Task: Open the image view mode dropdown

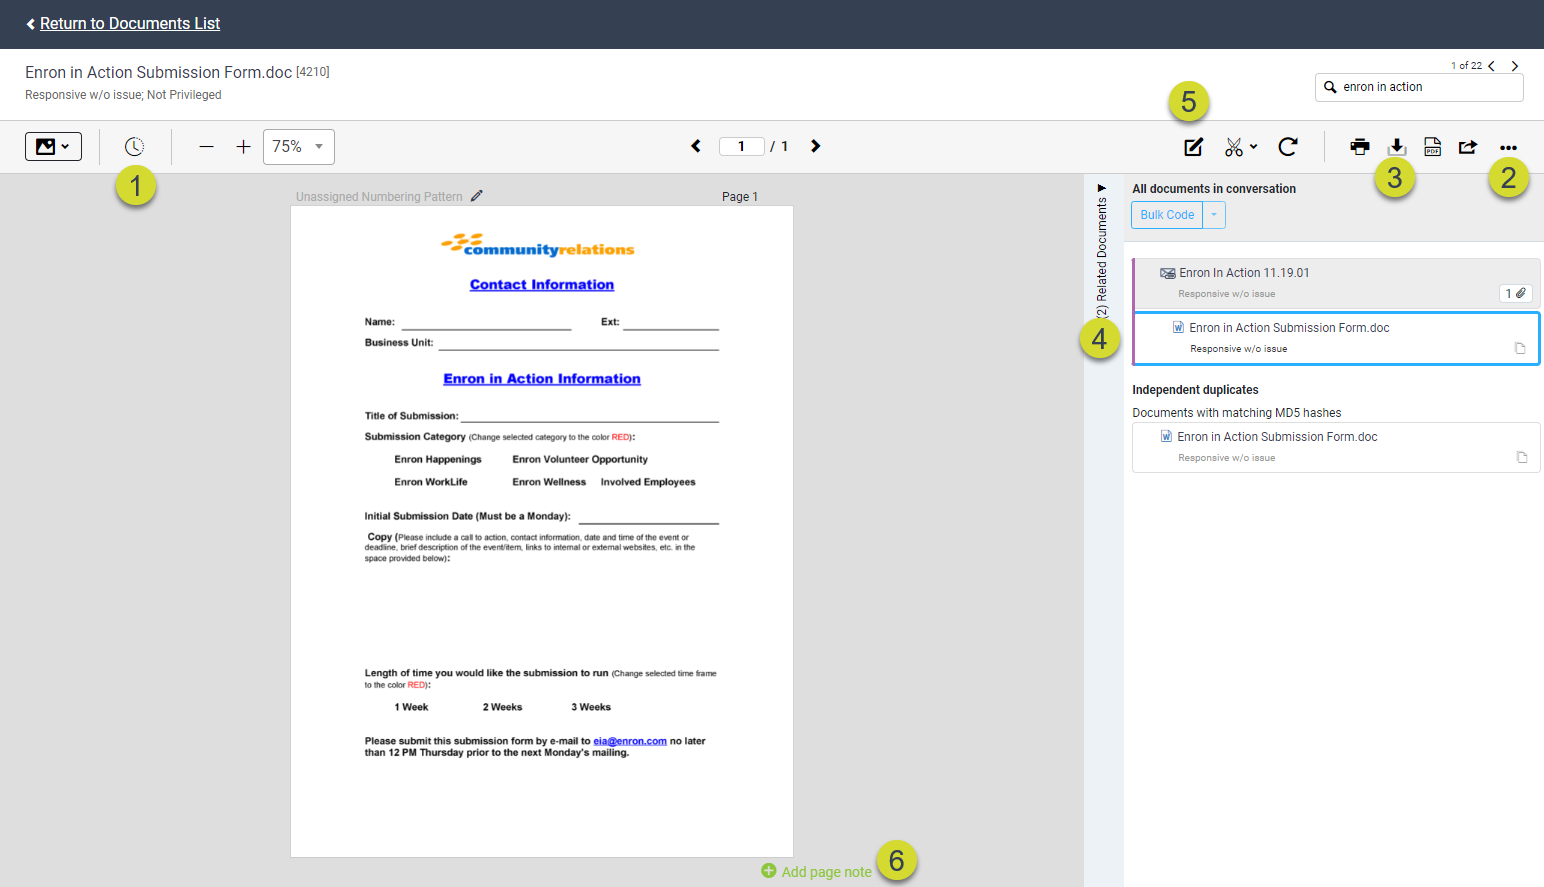Action: coord(53,147)
